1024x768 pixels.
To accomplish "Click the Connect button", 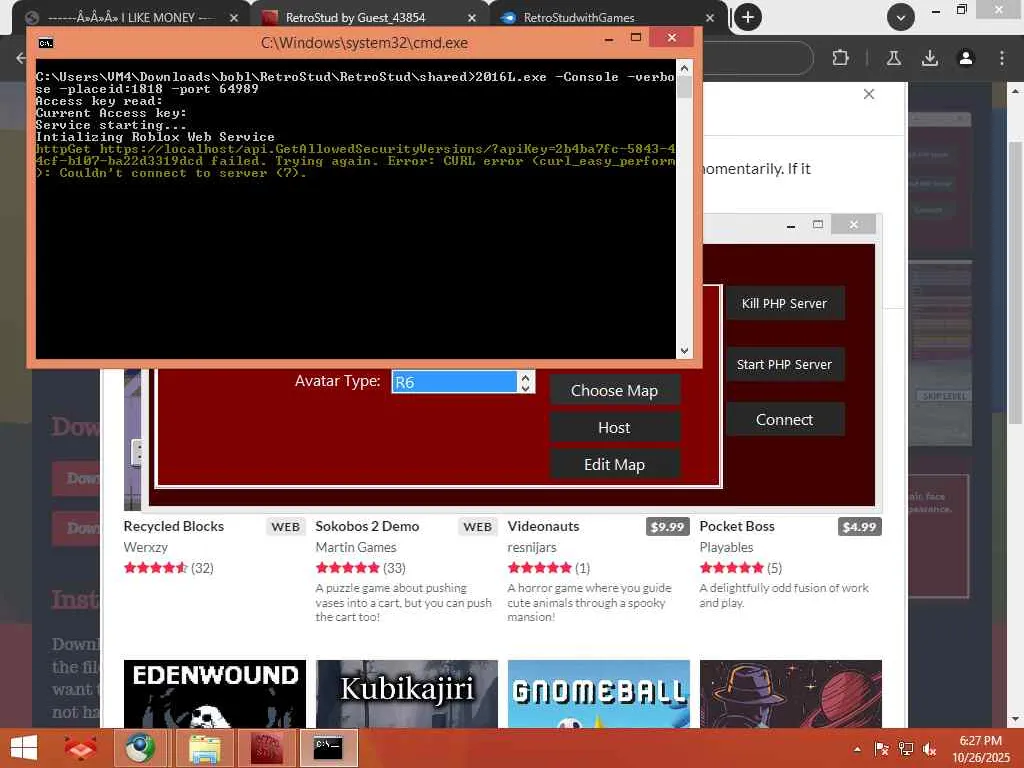I will point(784,419).
